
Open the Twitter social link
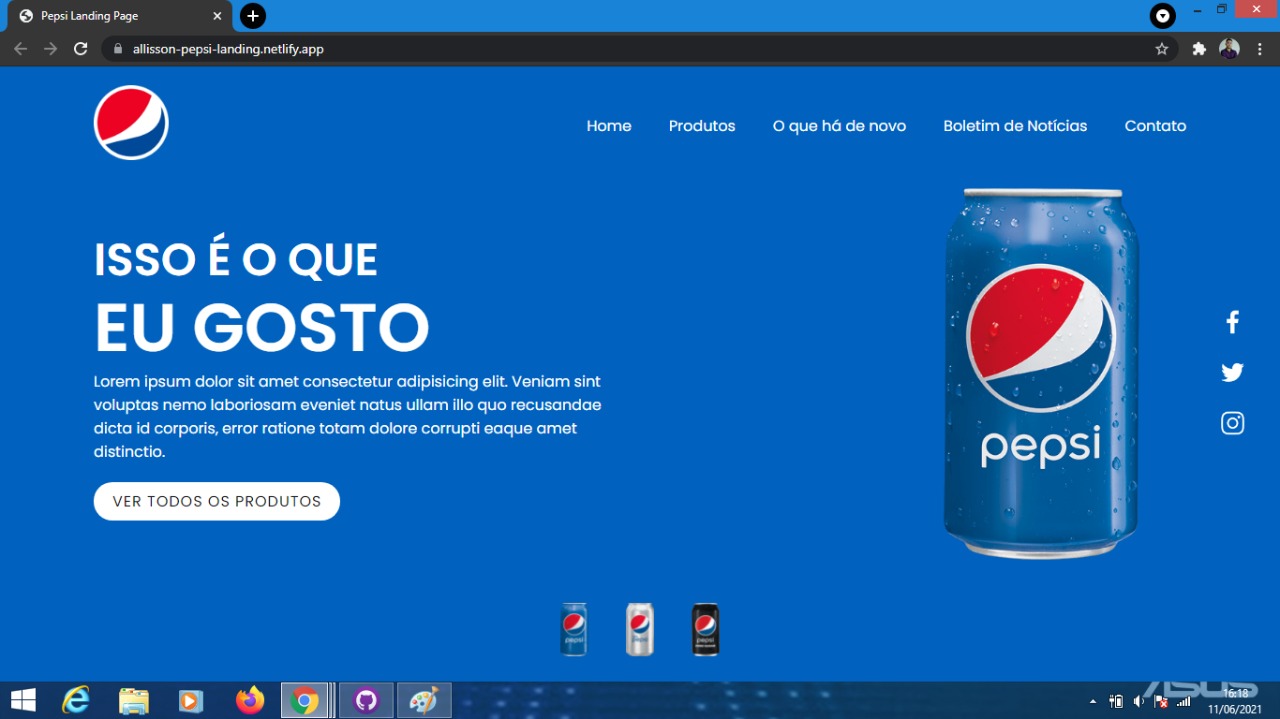click(x=1232, y=373)
